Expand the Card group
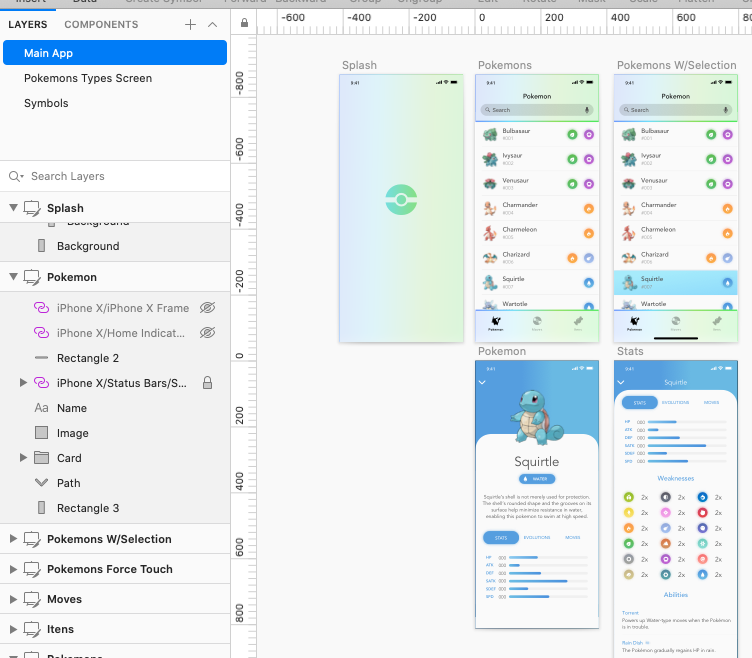This screenshot has height=658, width=752. click(23, 458)
